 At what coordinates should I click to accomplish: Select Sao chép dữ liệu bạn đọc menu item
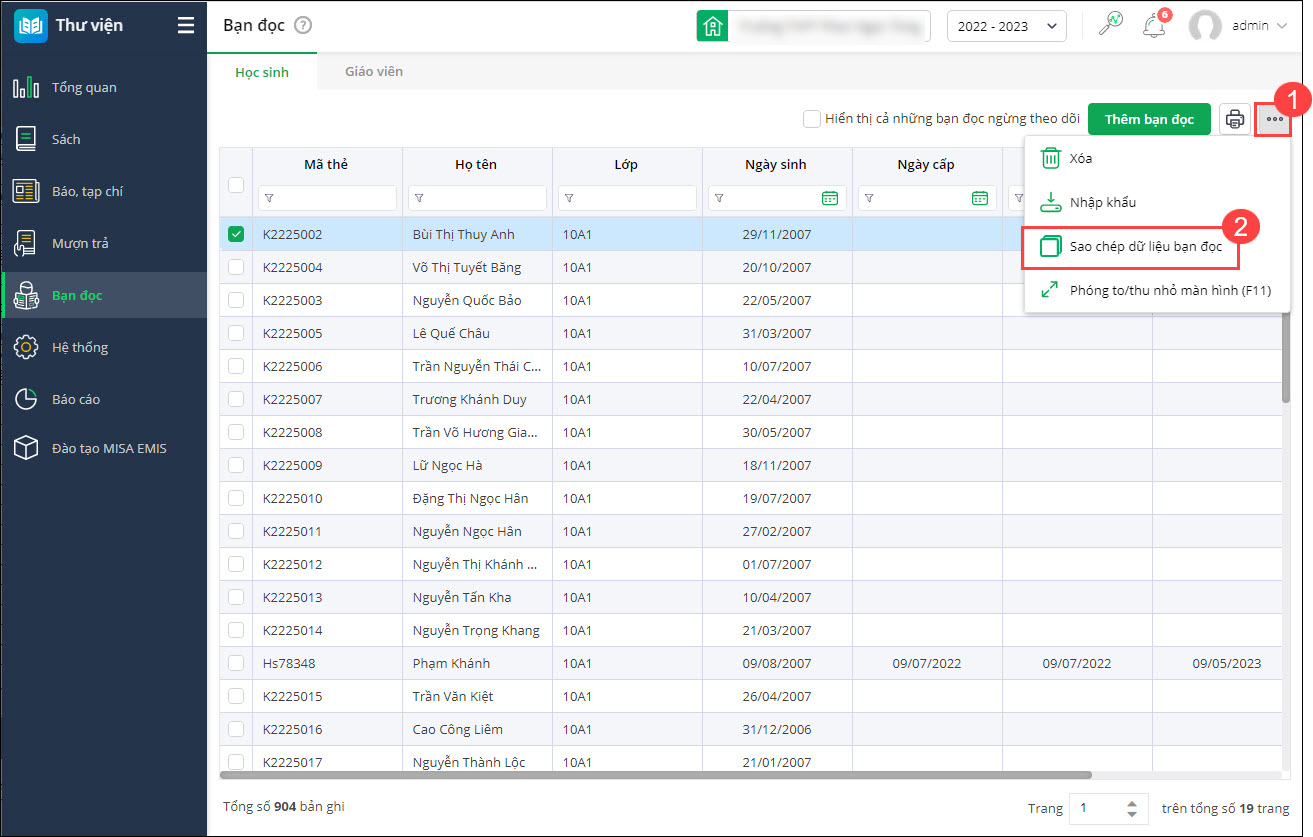[x=1145, y=246]
